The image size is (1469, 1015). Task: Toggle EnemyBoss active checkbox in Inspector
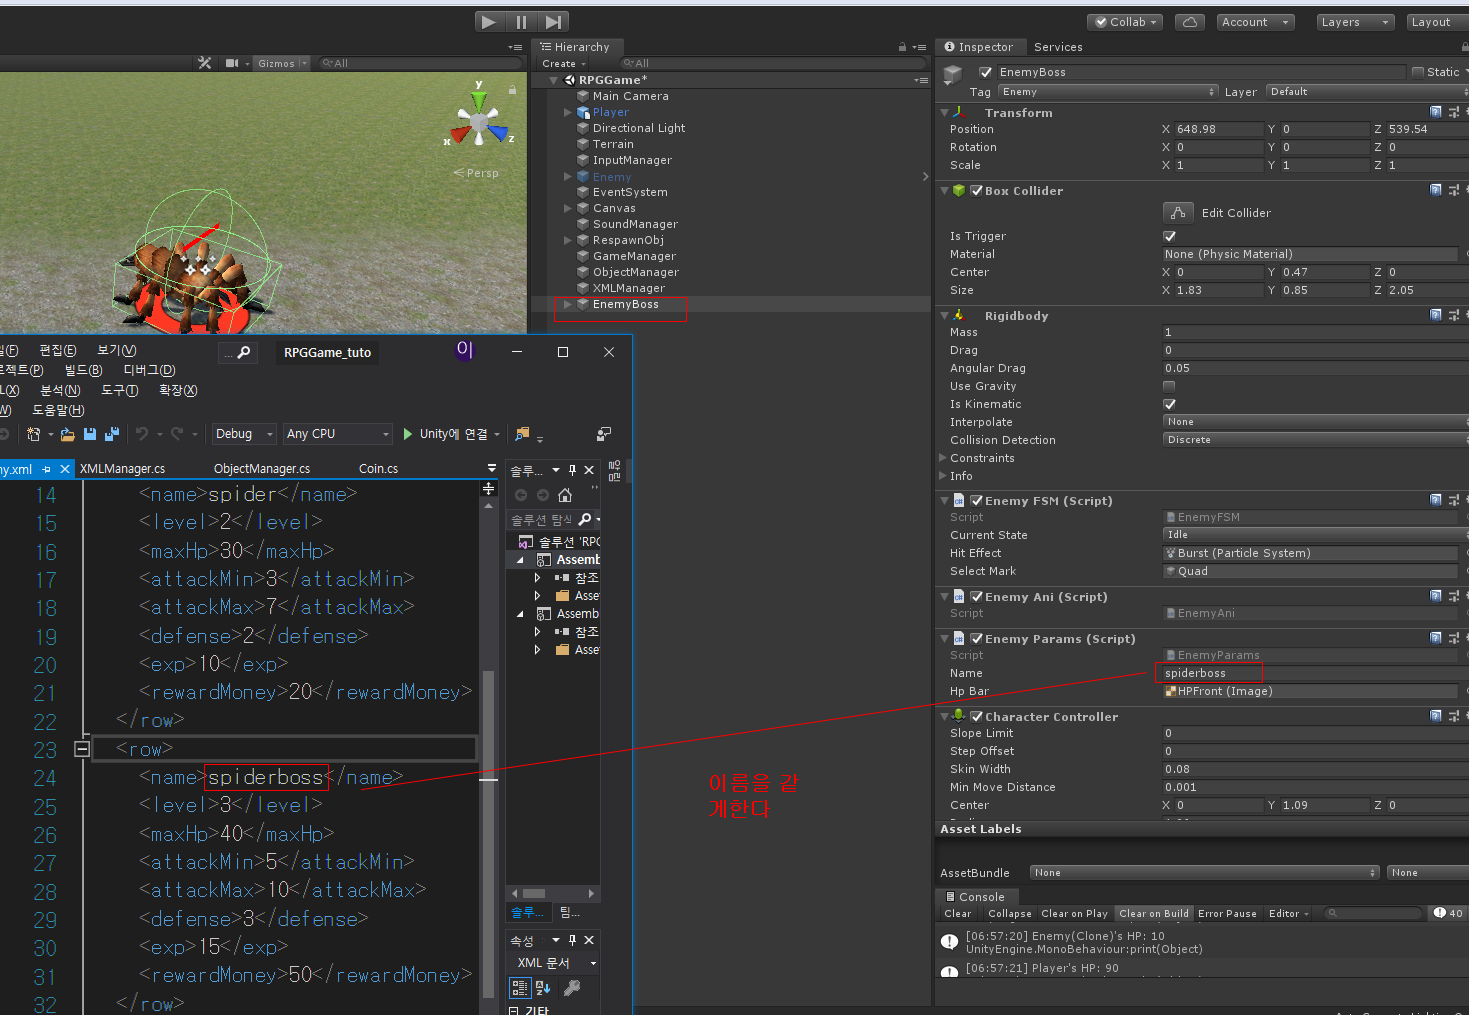click(x=985, y=72)
